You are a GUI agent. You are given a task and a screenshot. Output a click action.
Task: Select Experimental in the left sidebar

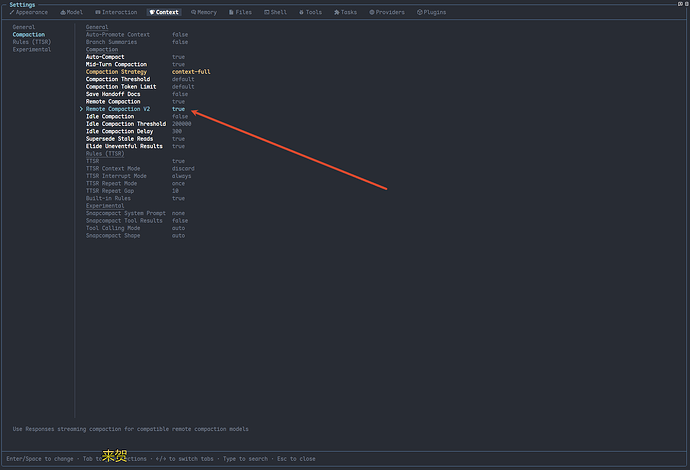[x=32, y=50]
